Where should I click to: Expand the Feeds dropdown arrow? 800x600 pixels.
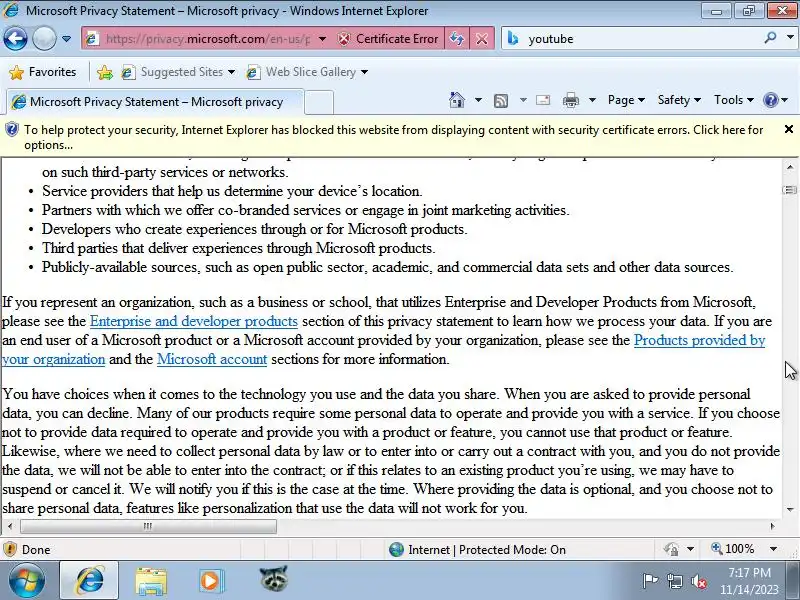[x=523, y=100]
